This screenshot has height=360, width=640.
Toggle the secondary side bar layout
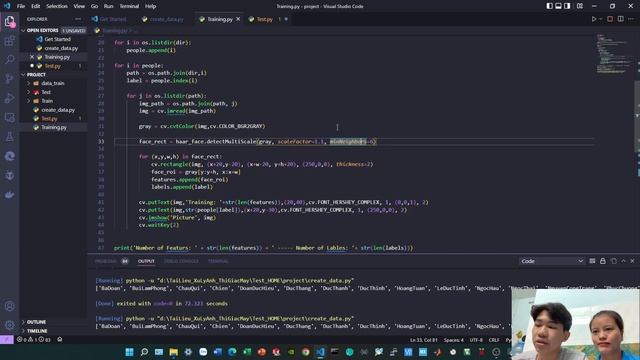pos(567,6)
